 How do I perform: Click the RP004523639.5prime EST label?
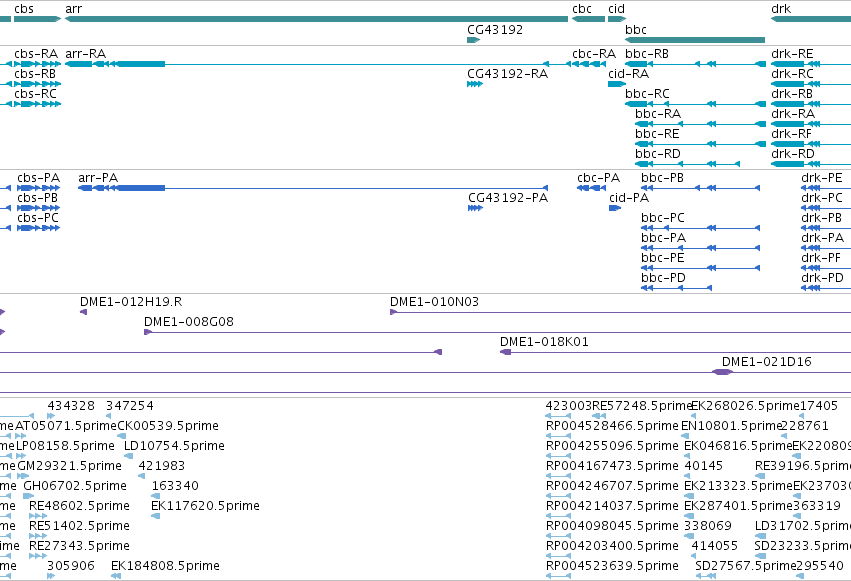point(612,566)
